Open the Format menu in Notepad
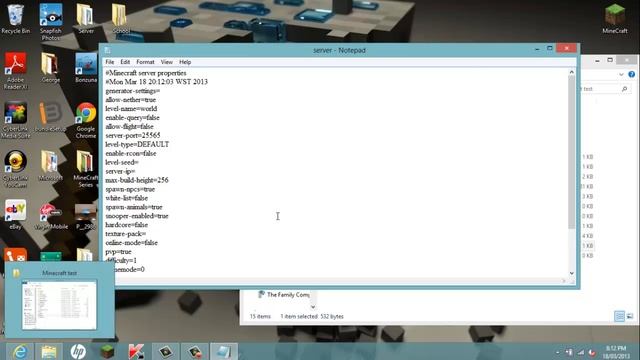 point(145,62)
